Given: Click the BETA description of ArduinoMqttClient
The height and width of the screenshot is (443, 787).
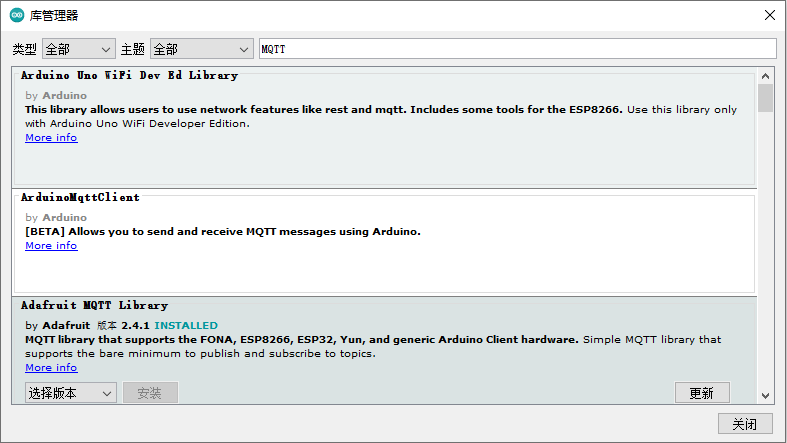Looking at the screenshot, I should pyautogui.click(x=223, y=232).
